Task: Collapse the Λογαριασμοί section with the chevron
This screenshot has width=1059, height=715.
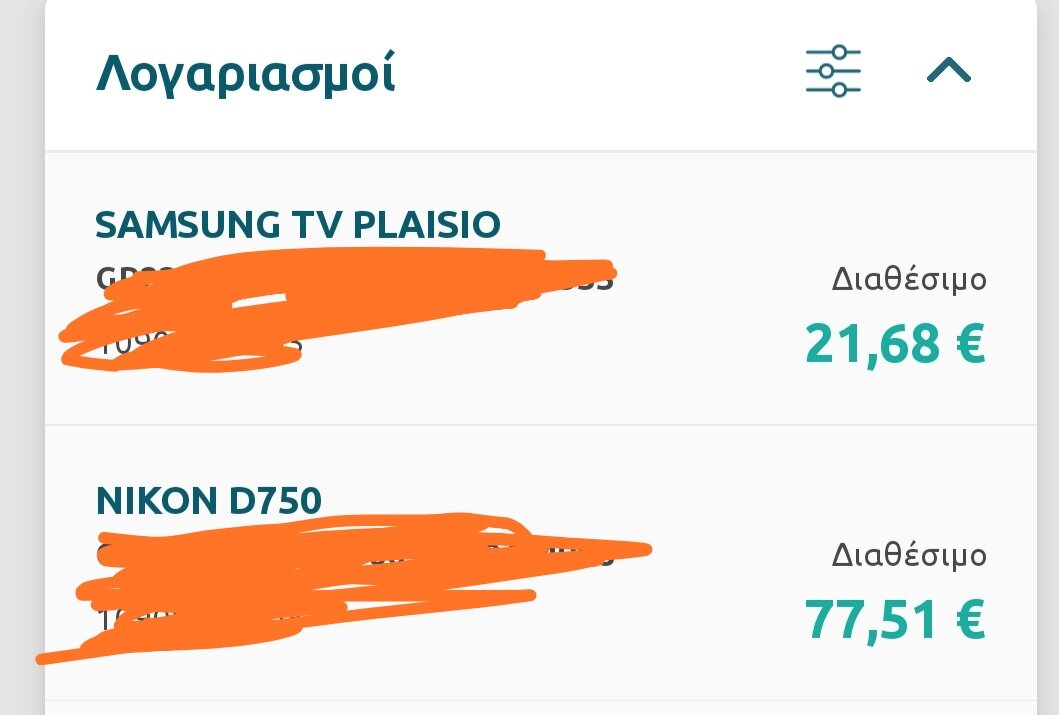Action: click(x=948, y=70)
